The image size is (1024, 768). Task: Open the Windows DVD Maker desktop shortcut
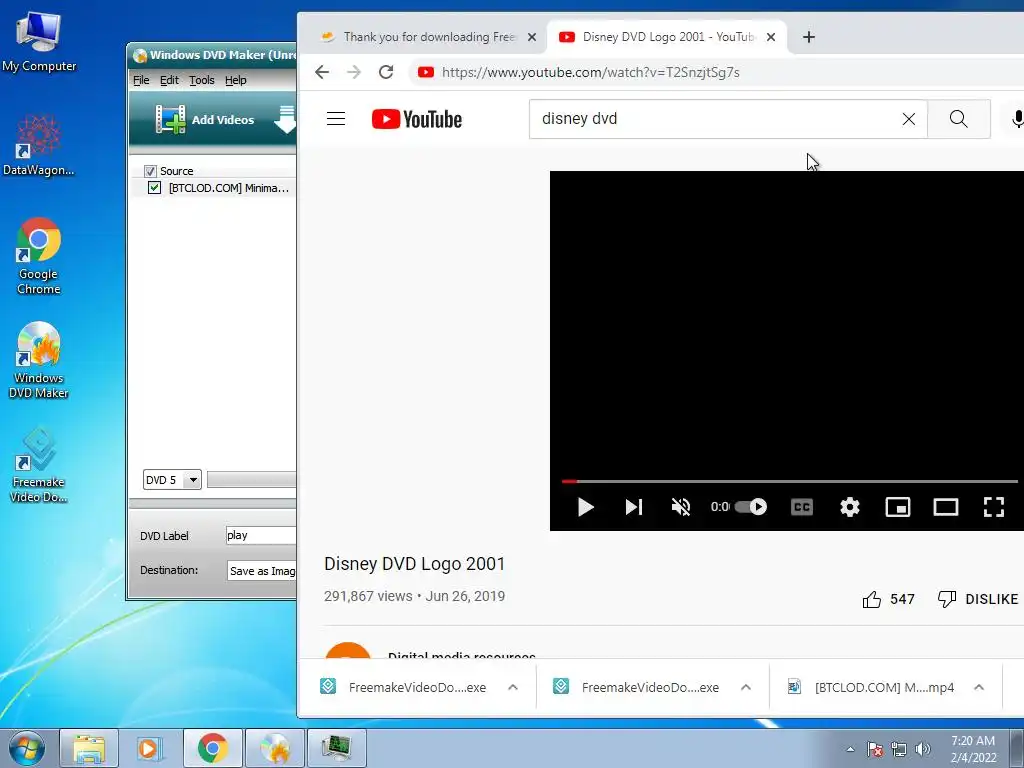click(39, 360)
